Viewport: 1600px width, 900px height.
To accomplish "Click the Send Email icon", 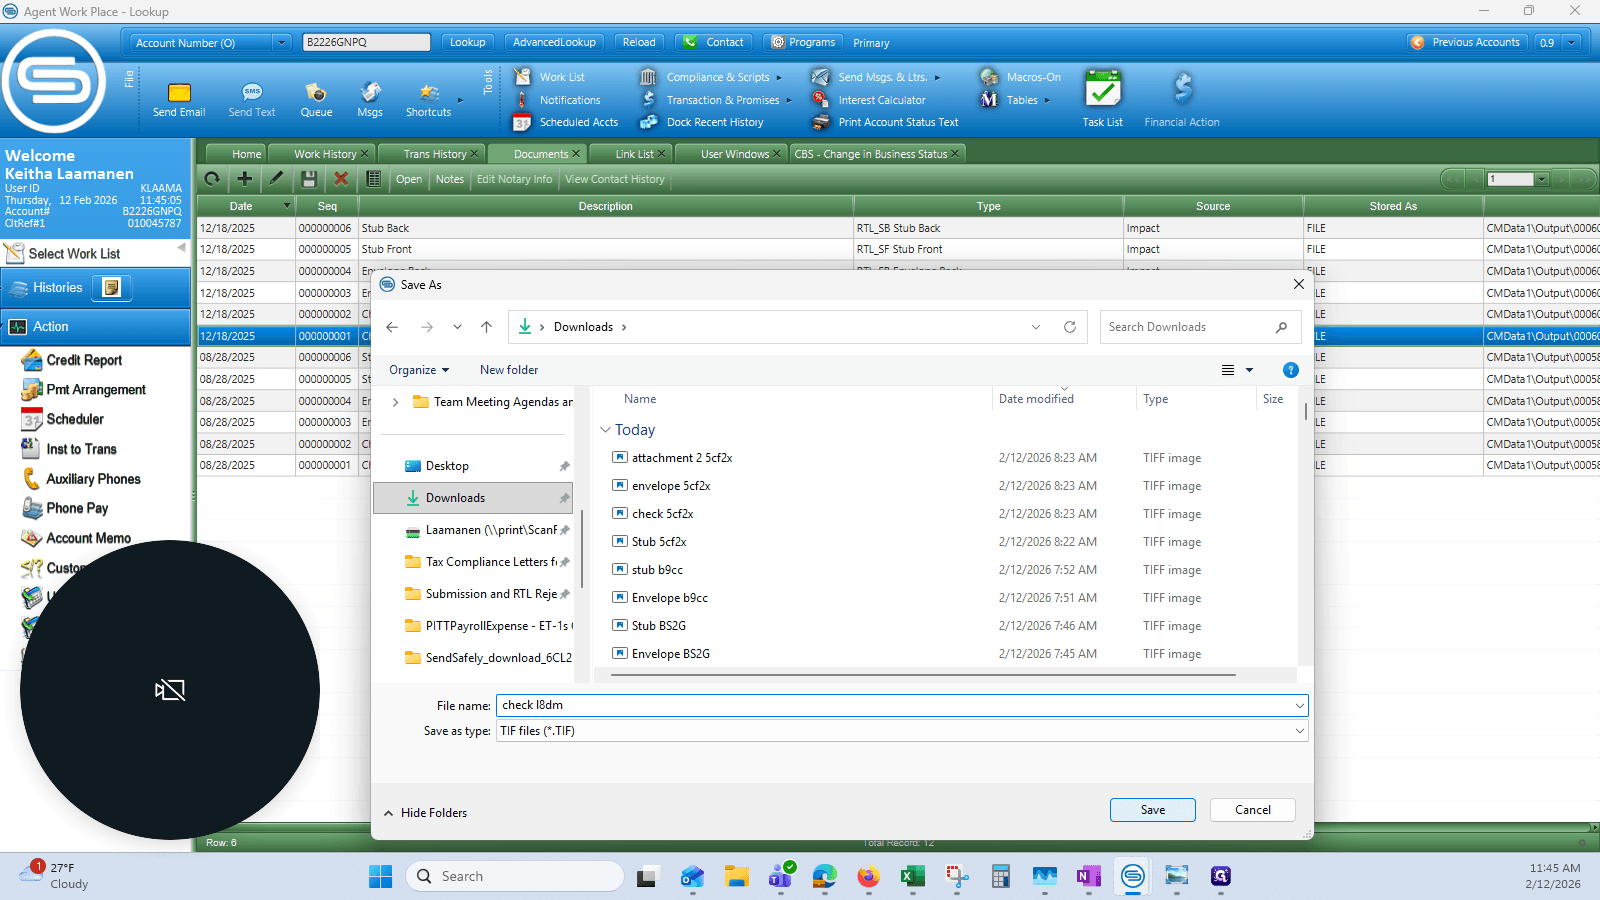I will [x=179, y=93].
